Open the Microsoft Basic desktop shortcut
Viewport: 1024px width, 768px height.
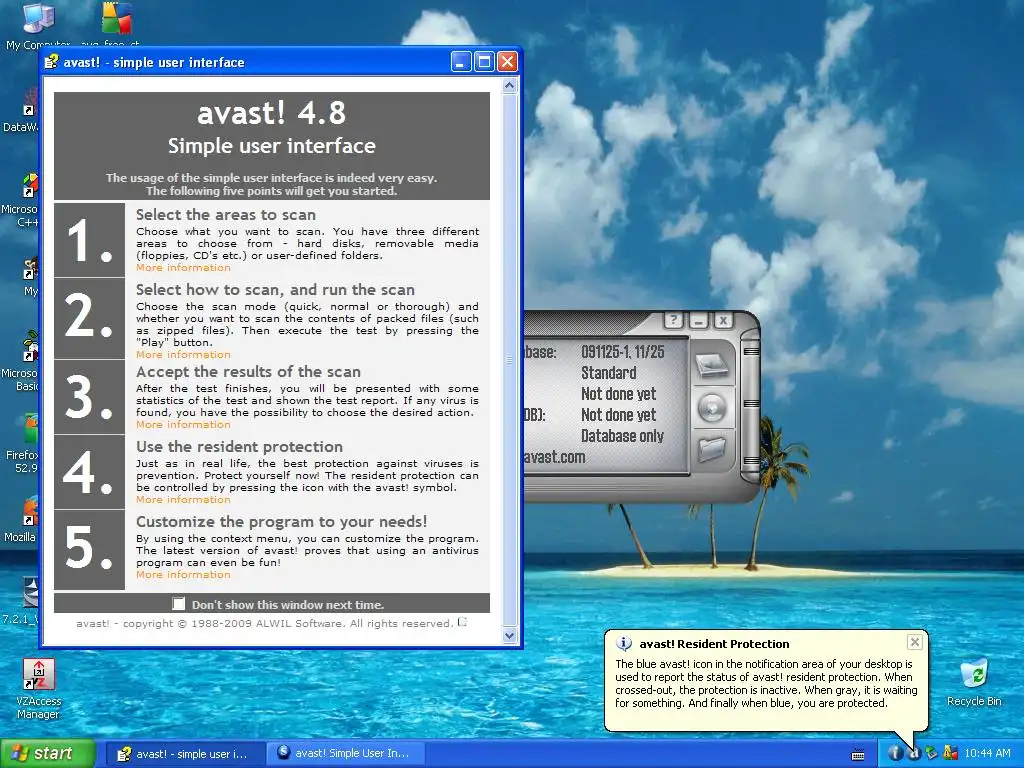coord(21,361)
